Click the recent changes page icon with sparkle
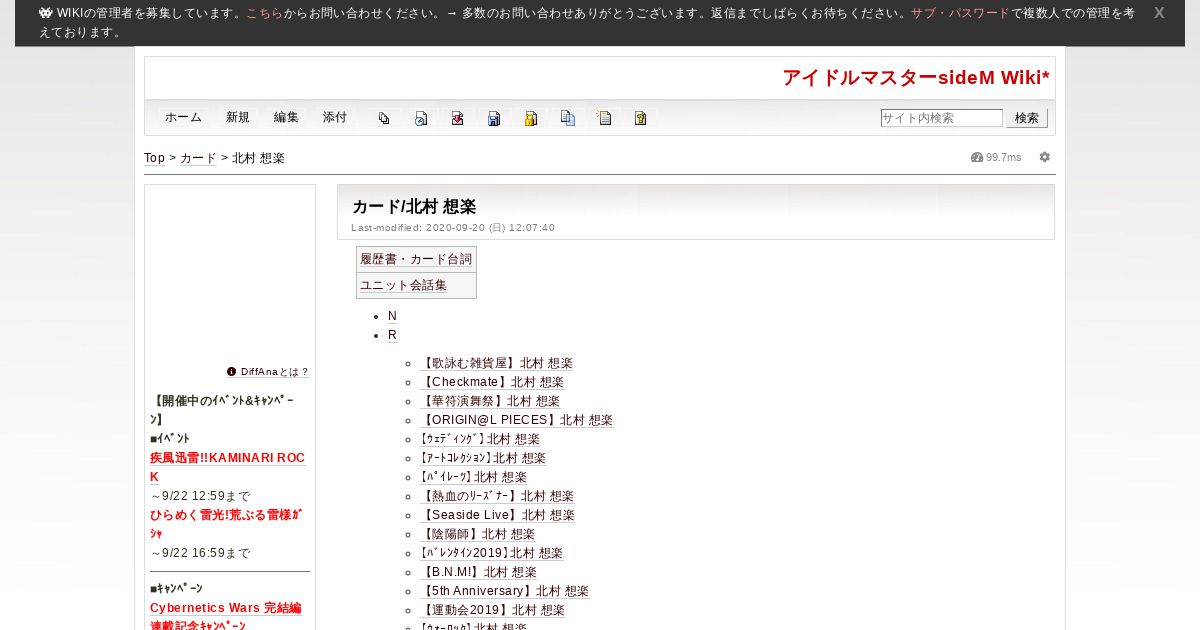The width and height of the screenshot is (1200, 630). tap(604, 118)
